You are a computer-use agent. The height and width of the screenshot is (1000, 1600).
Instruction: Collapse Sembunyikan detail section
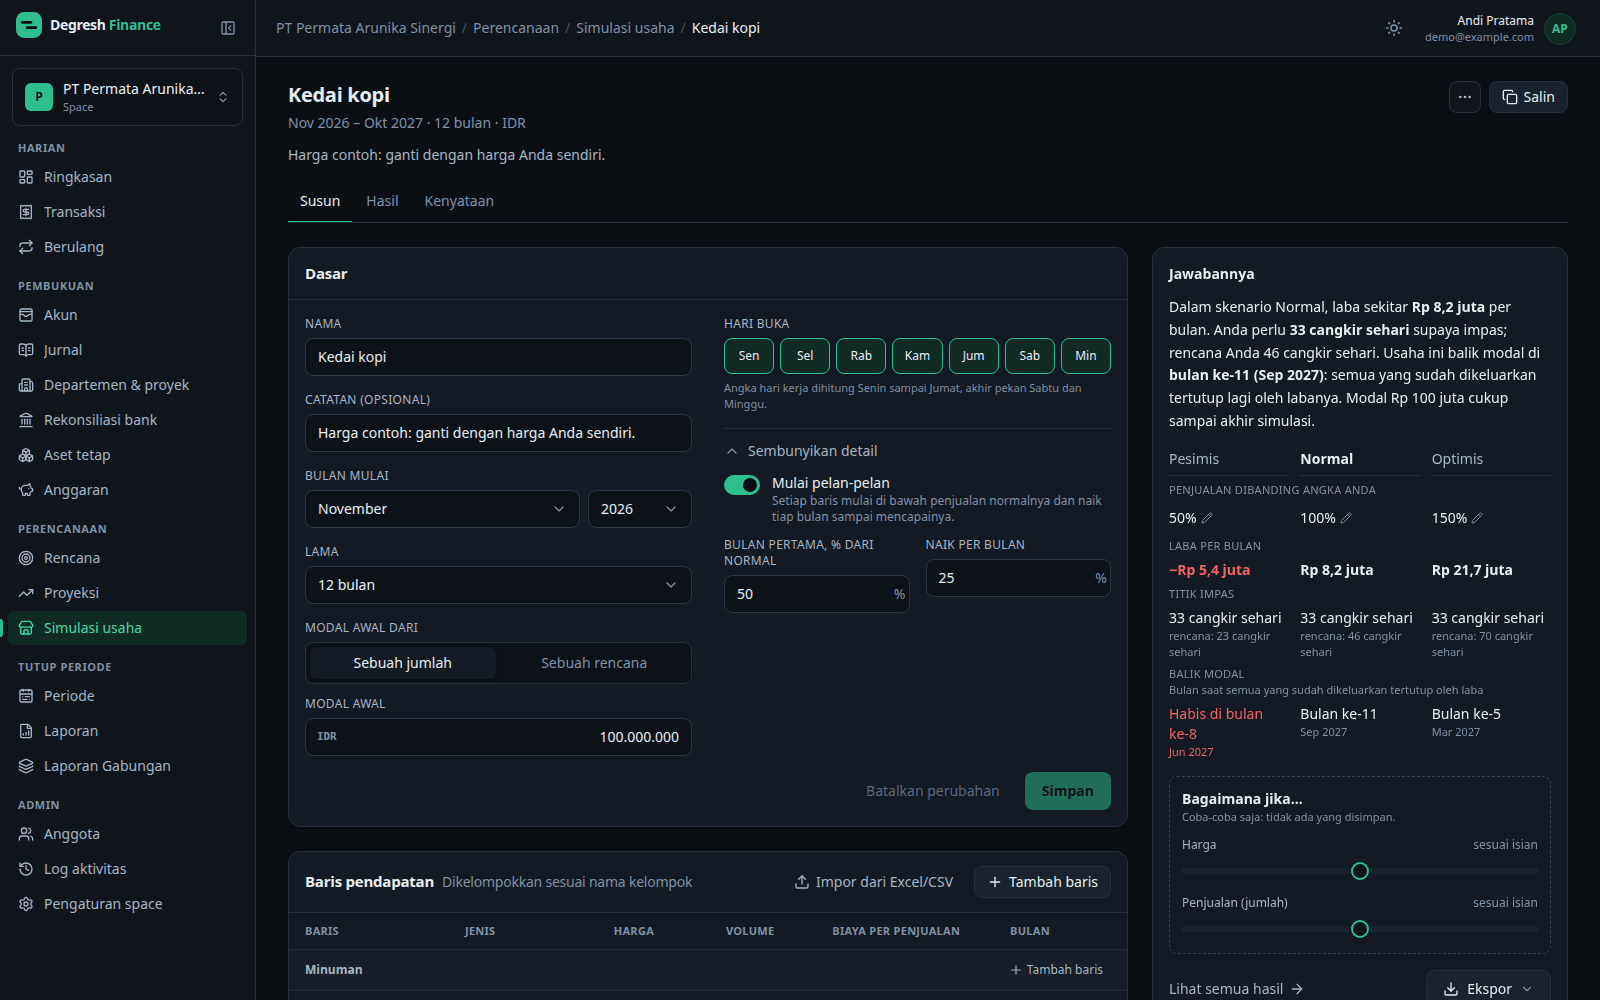802,451
